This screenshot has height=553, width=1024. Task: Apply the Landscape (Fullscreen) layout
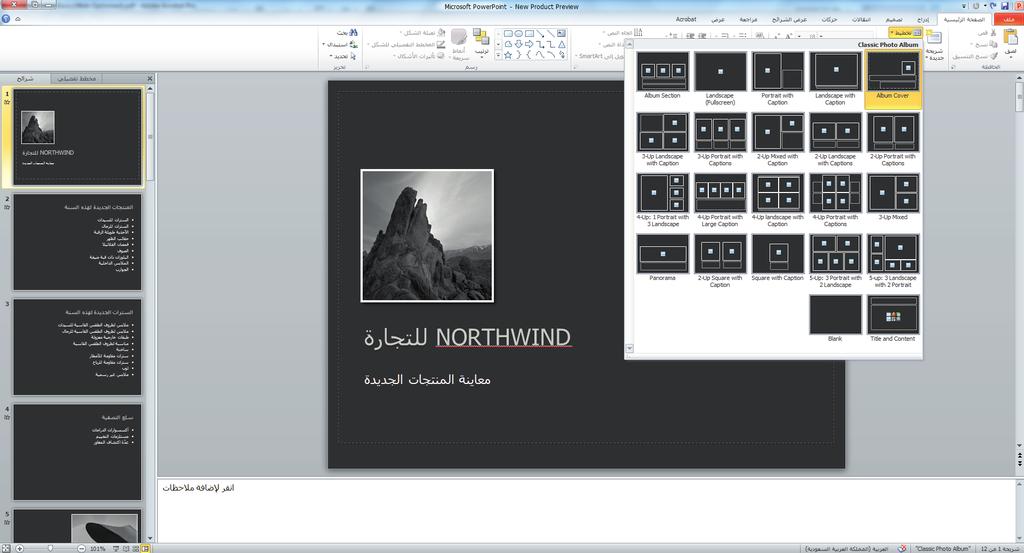[720, 78]
